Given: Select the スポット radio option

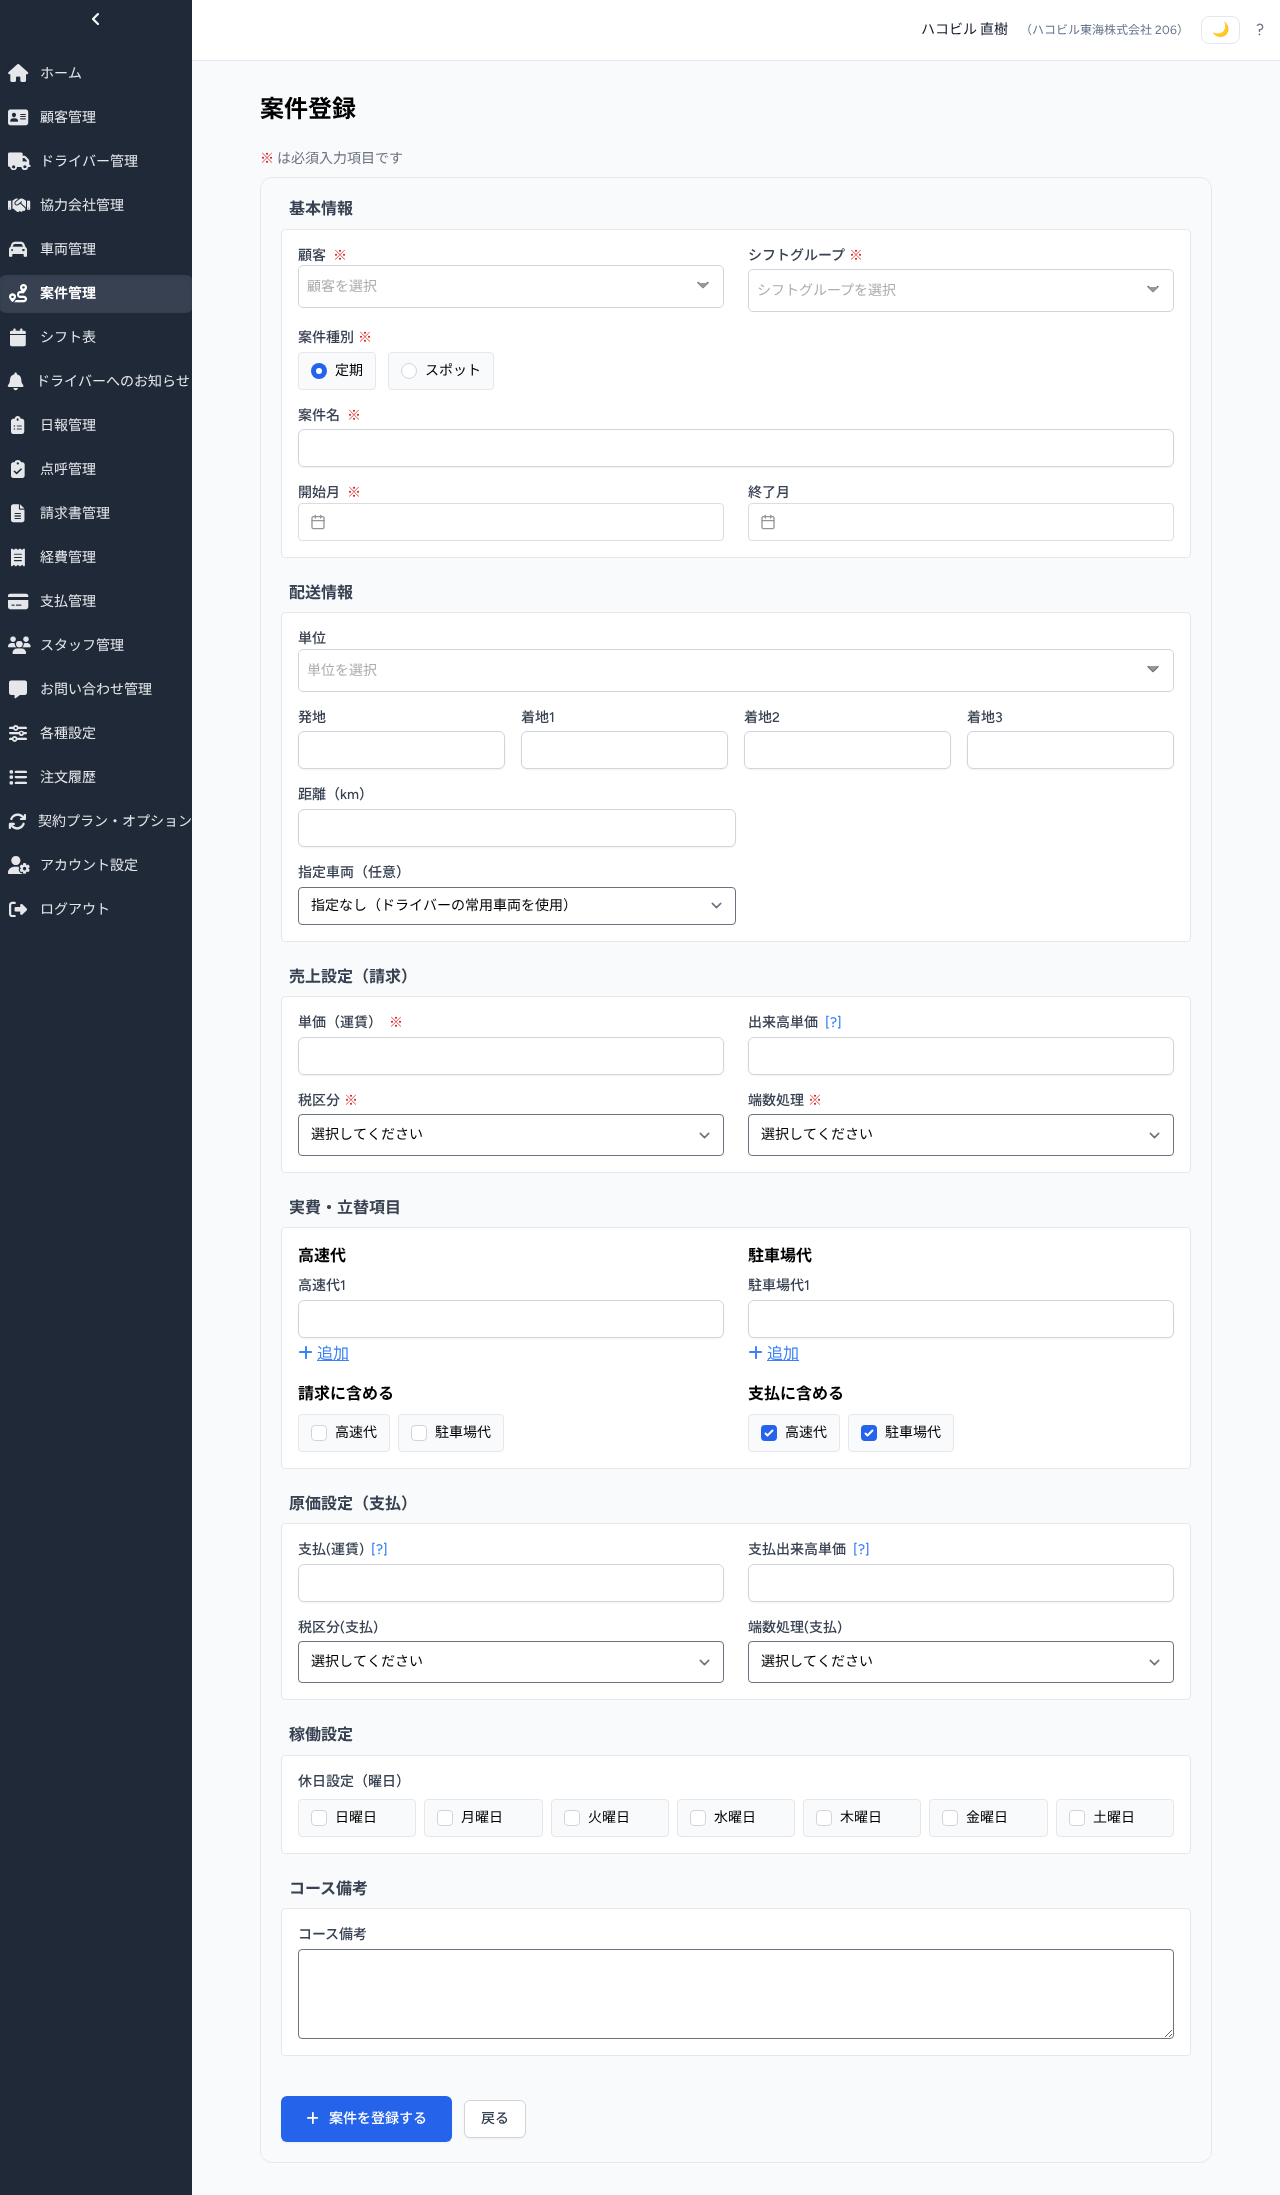Looking at the screenshot, I should click(x=441, y=371).
